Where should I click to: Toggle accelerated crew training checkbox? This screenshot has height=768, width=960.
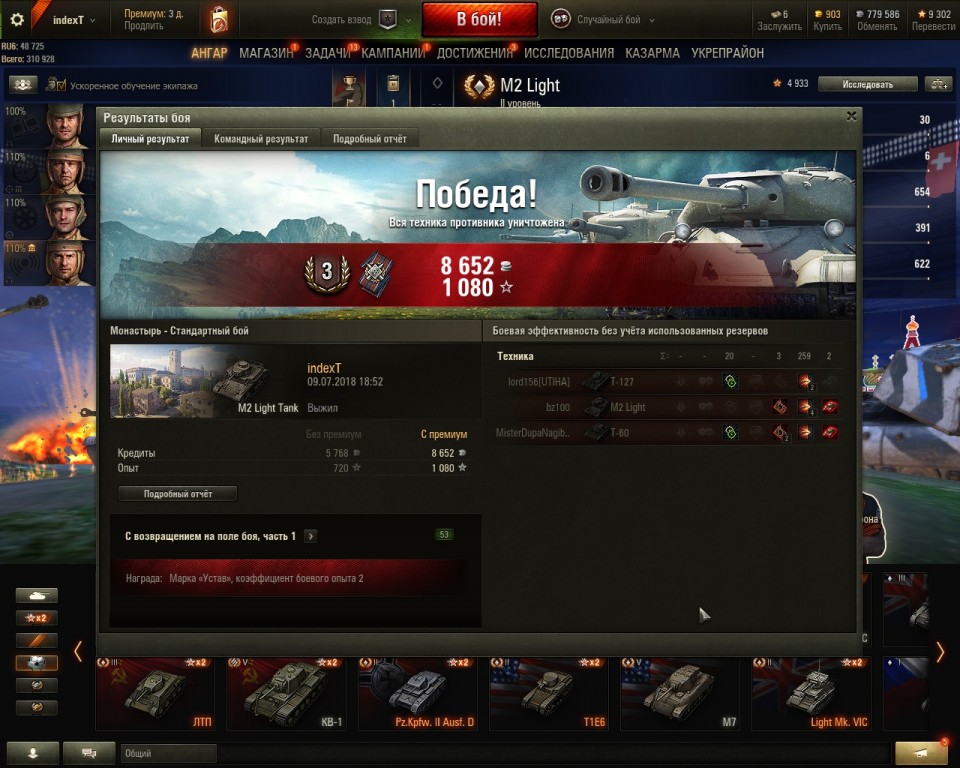(x=61, y=85)
